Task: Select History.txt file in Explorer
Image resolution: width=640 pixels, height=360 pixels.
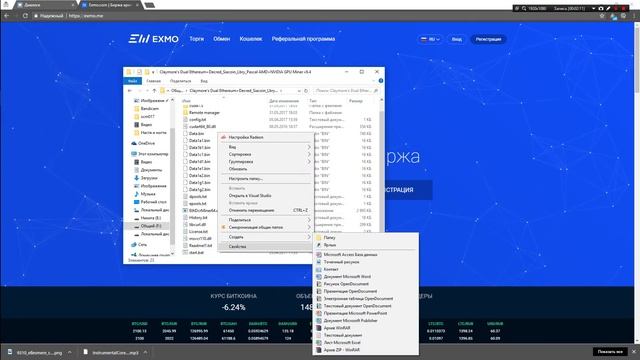Action: tap(198, 218)
